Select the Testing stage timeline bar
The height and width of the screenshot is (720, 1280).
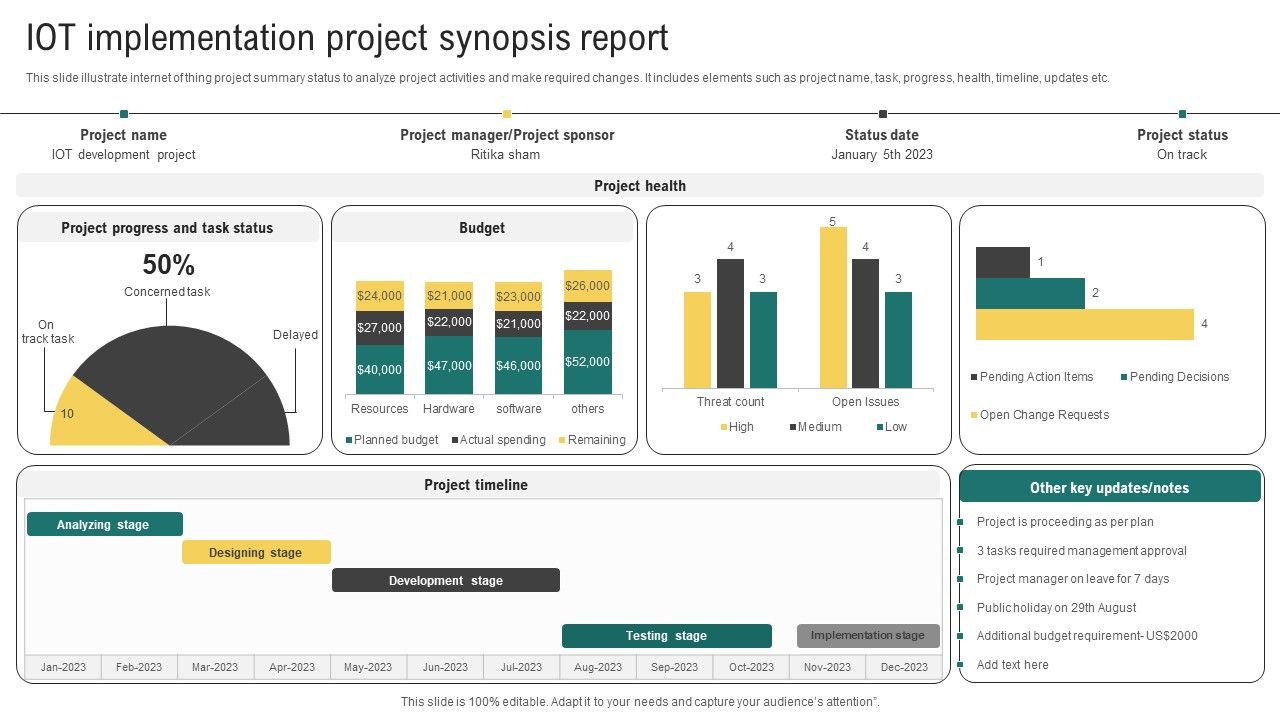(x=667, y=635)
